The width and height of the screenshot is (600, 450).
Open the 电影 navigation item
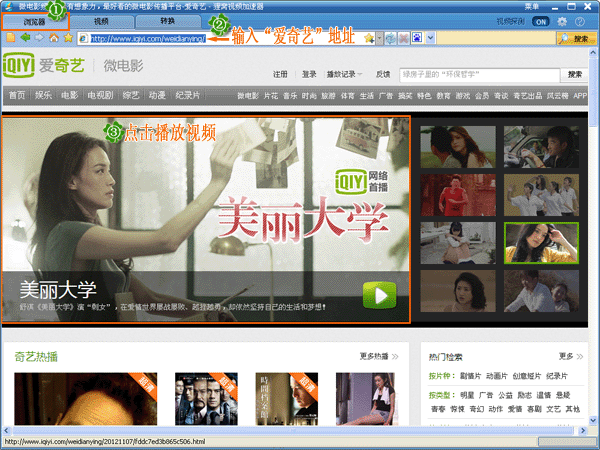click(x=70, y=95)
